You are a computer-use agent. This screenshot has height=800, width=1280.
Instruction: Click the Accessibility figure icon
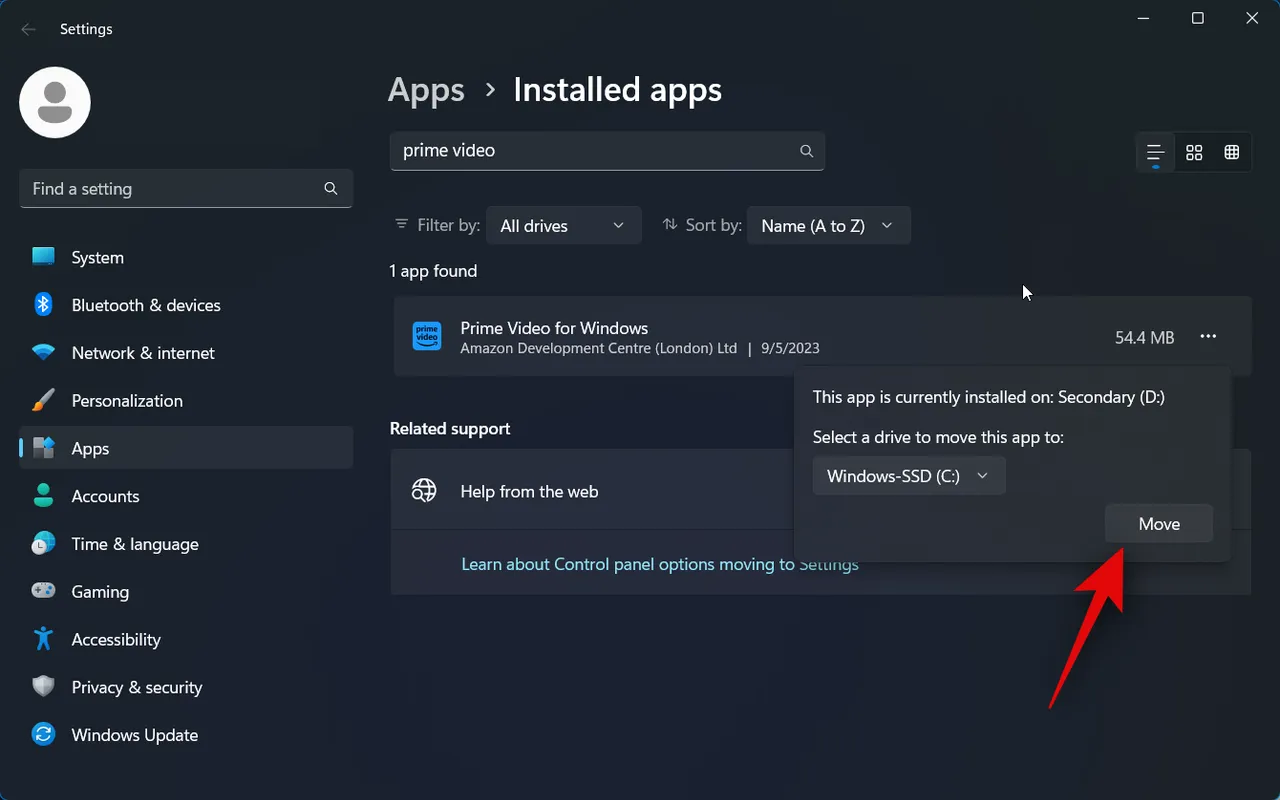coord(43,639)
